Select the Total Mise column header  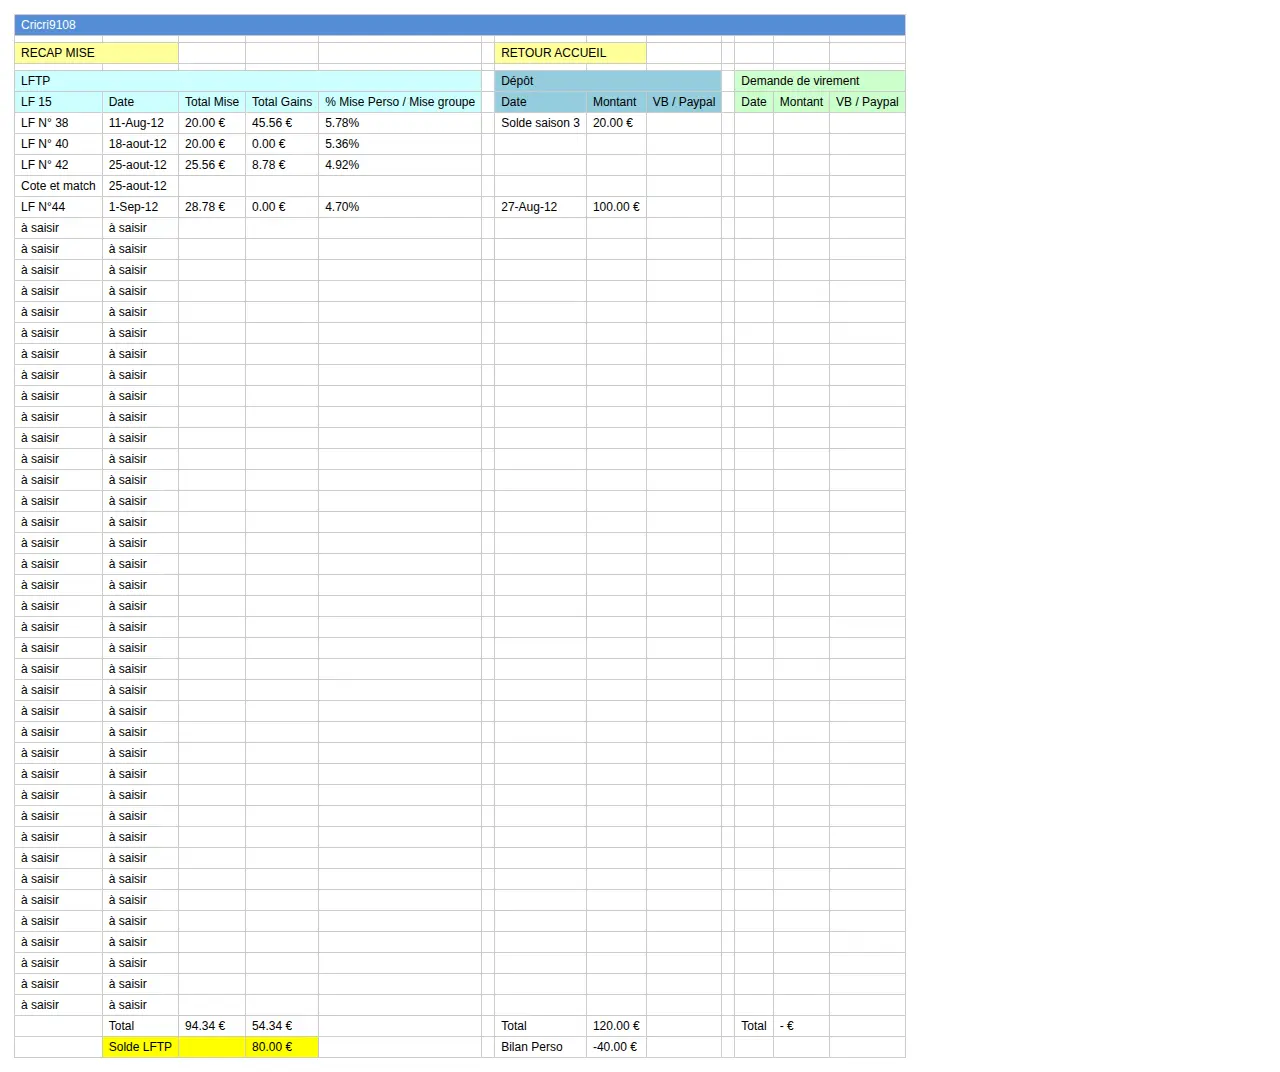point(212,102)
